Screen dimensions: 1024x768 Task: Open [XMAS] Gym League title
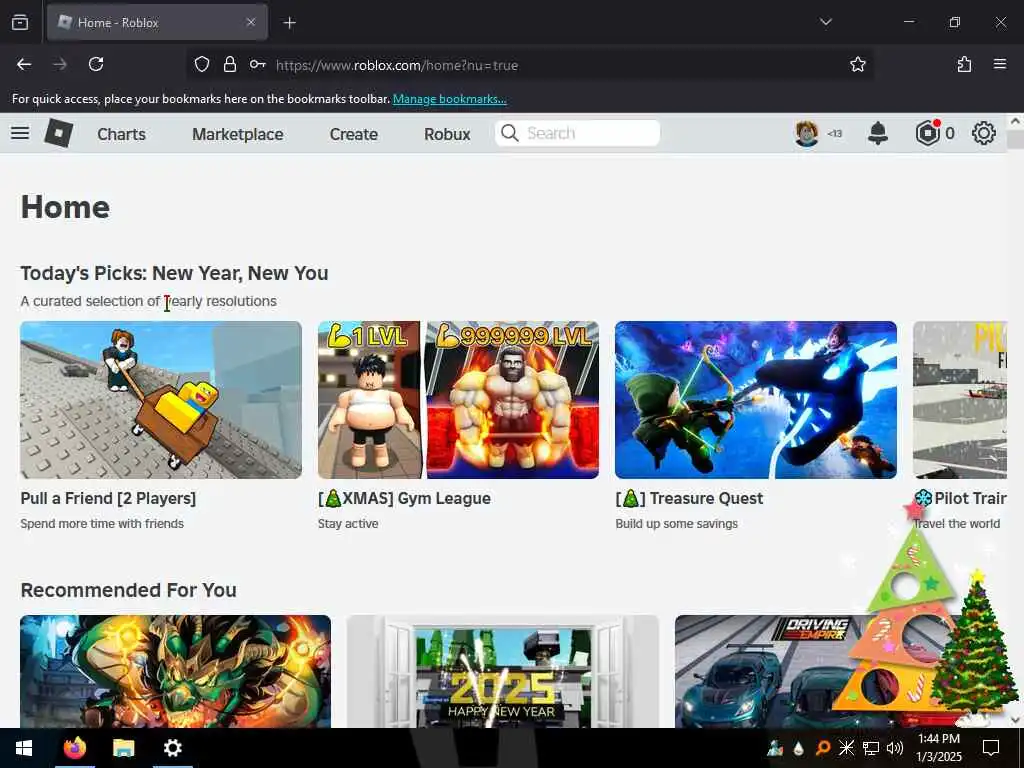[404, 498]
